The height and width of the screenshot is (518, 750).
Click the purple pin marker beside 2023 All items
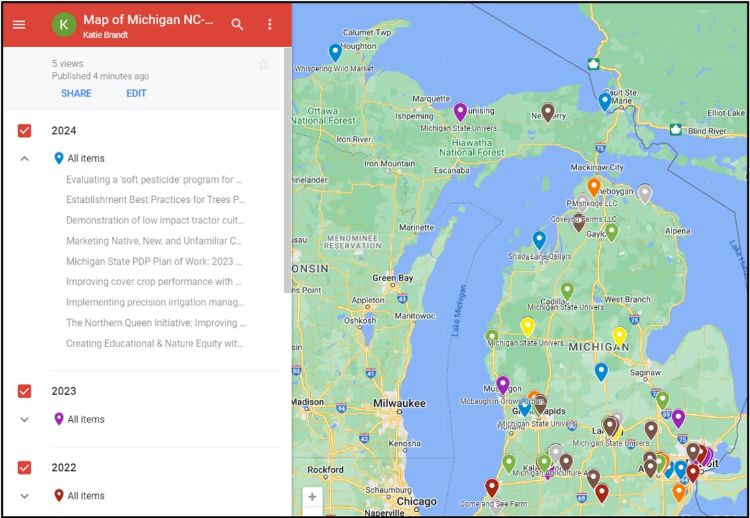(x=59, y=419)
